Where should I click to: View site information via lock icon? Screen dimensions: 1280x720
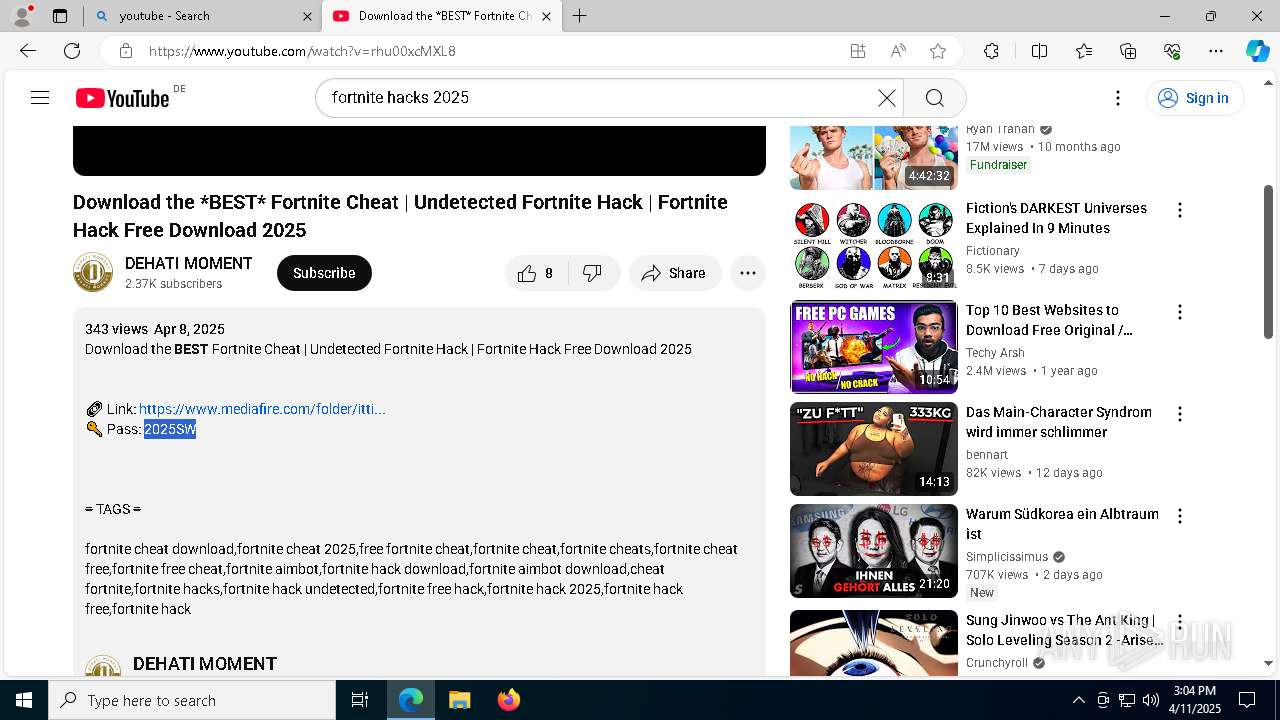click(125, 51)
